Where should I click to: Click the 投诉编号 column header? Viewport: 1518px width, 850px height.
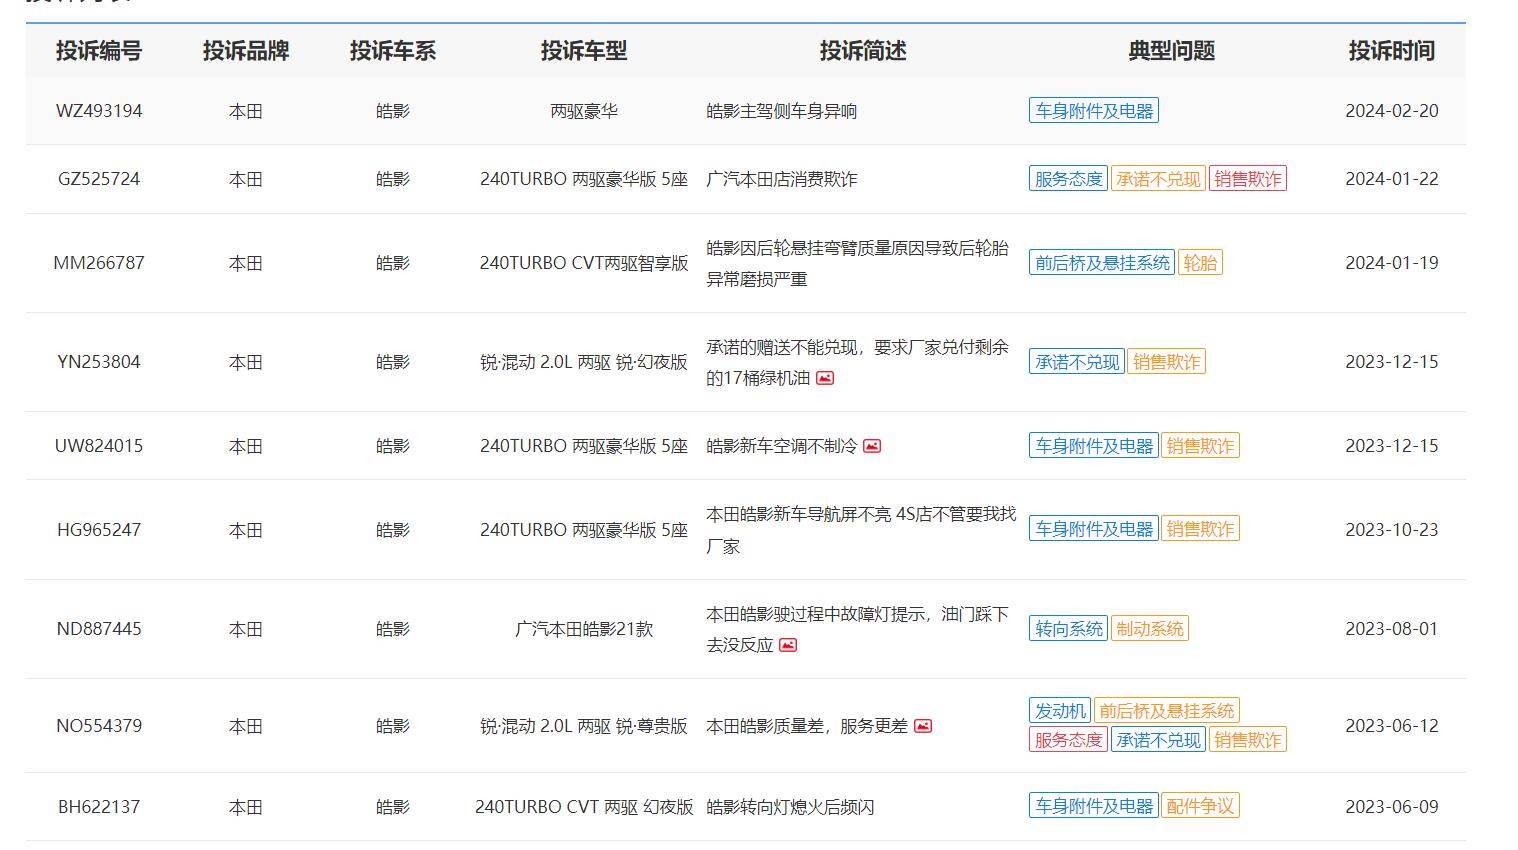tap(99, 51)
